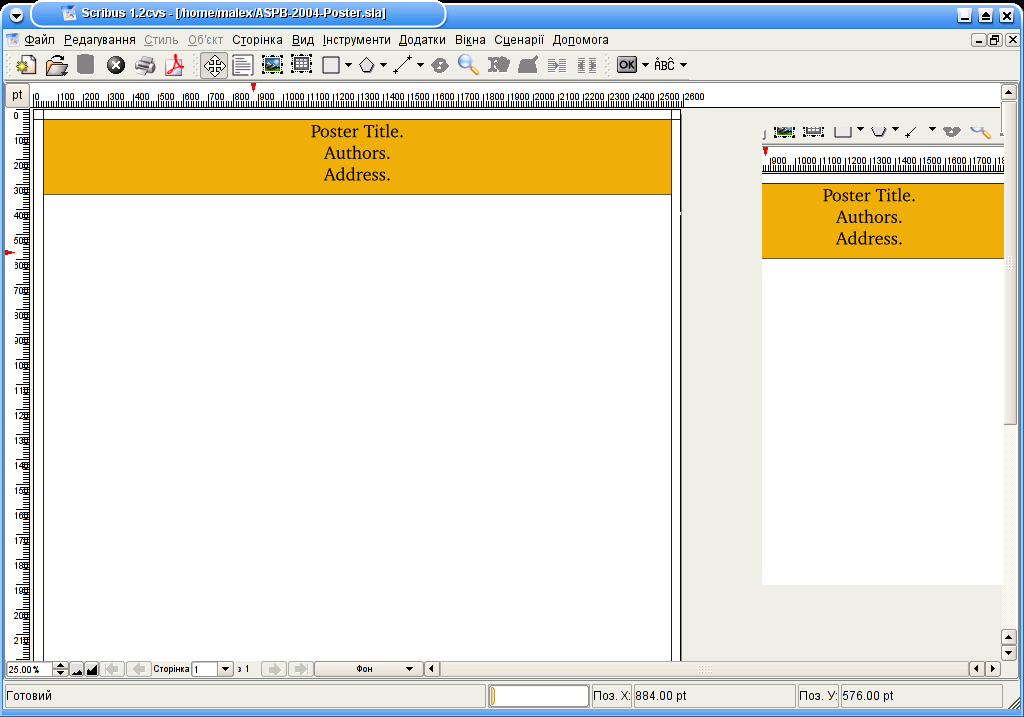This screenshot has height=717, width=1024.
Task: Click the Export as PDF icon
Action: point(174,65)
